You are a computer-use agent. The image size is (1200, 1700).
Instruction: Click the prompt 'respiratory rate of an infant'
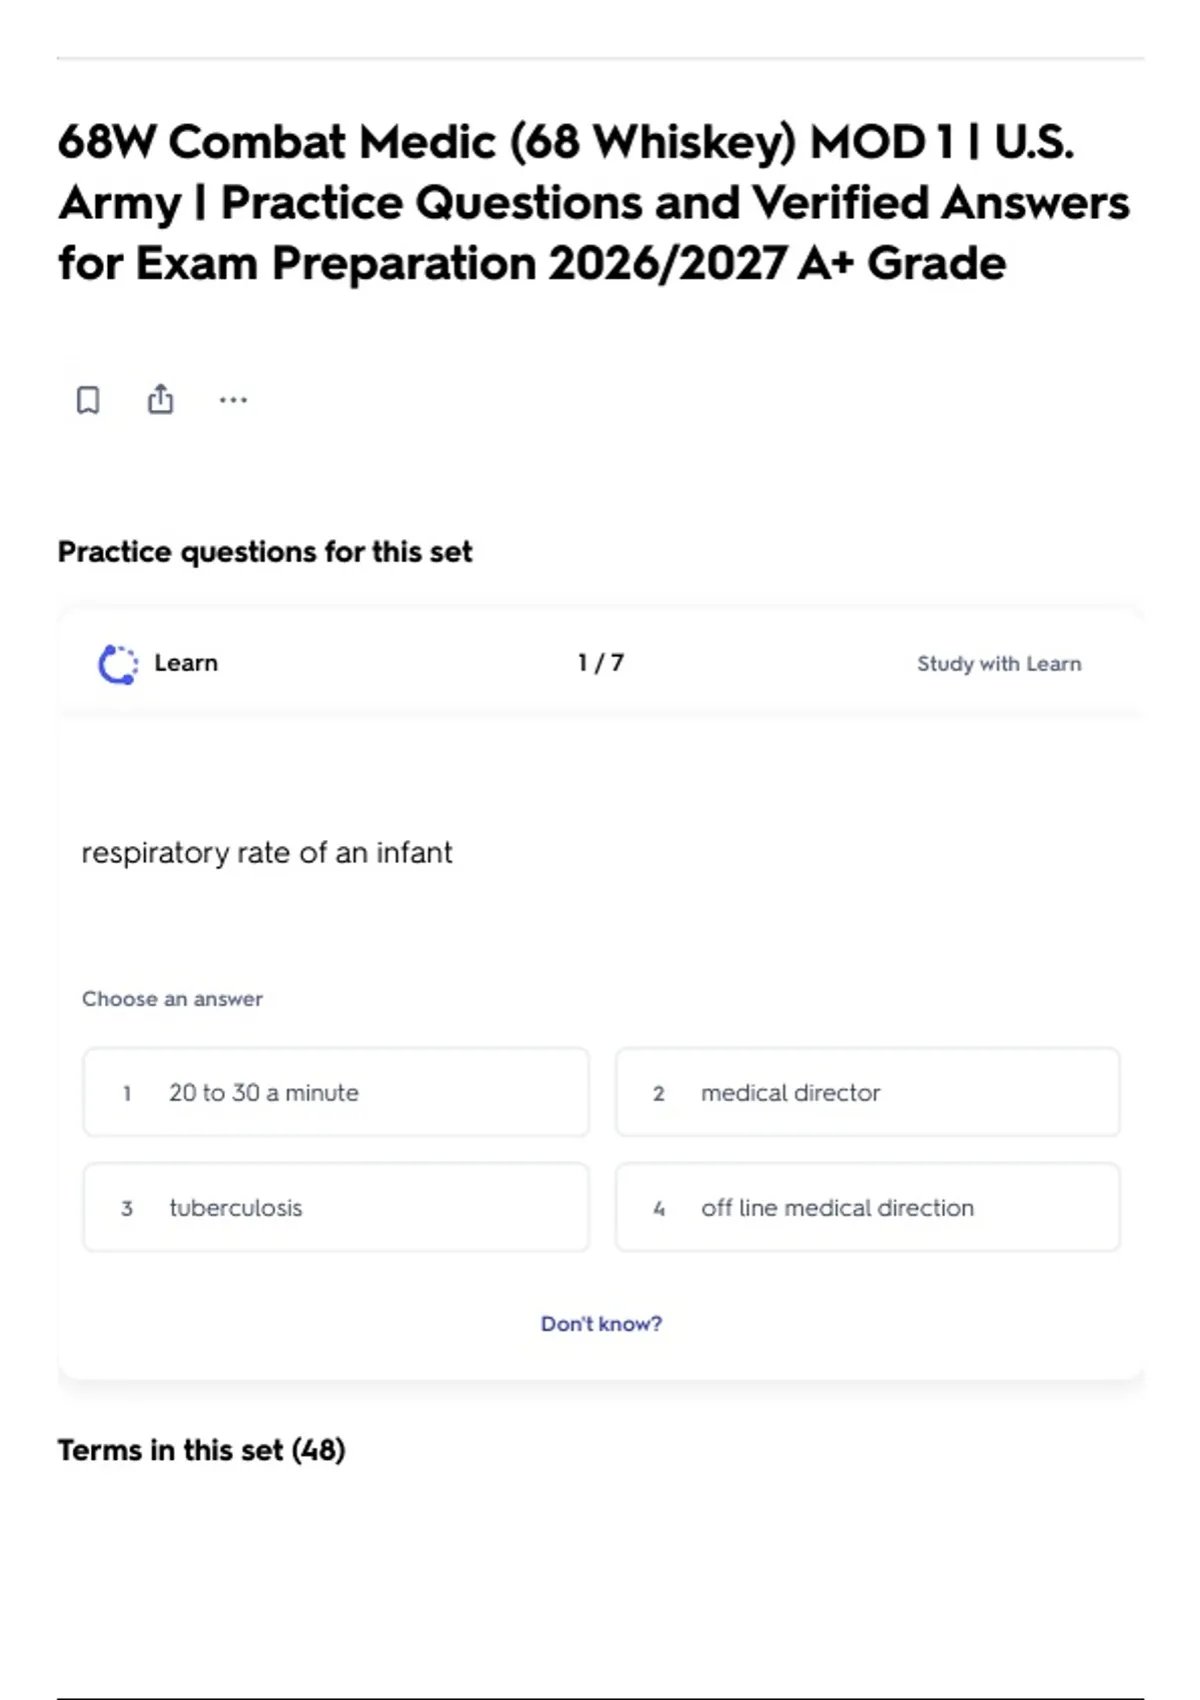coord(267,853)
